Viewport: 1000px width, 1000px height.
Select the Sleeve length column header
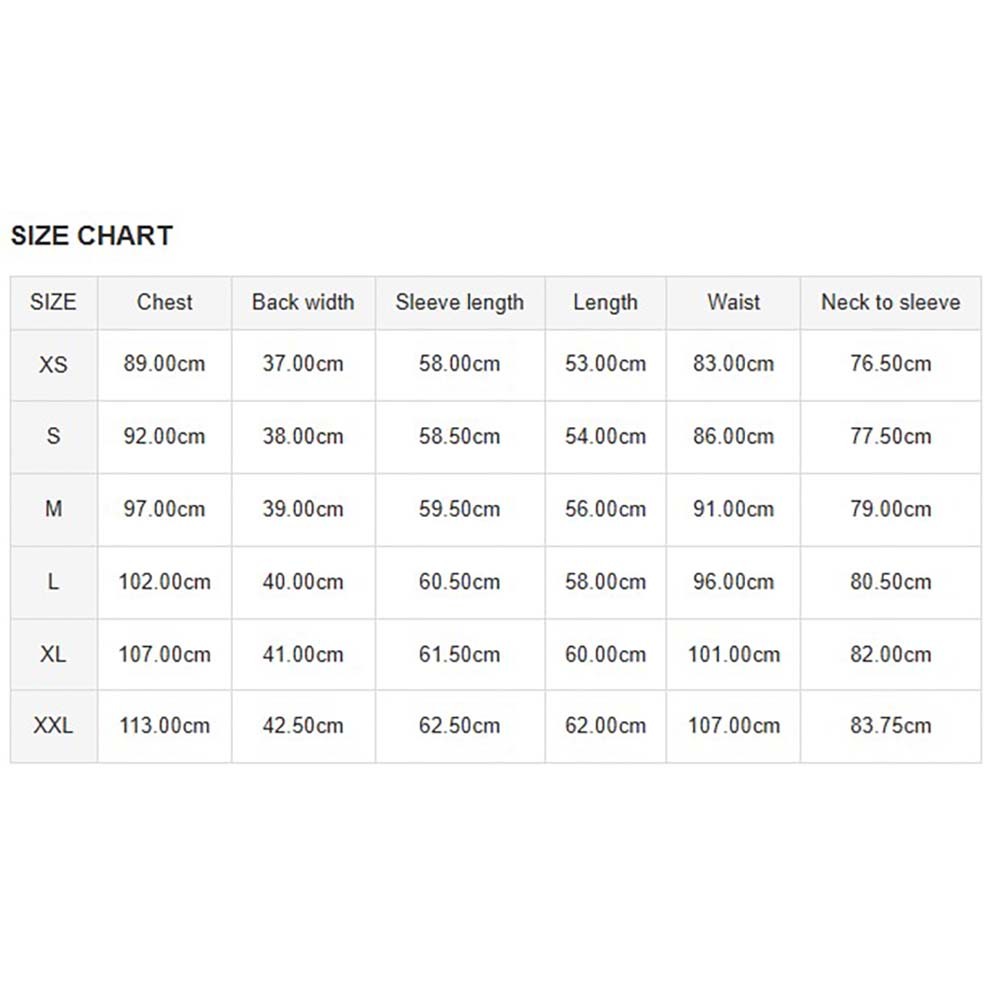(x=459, y=302)
